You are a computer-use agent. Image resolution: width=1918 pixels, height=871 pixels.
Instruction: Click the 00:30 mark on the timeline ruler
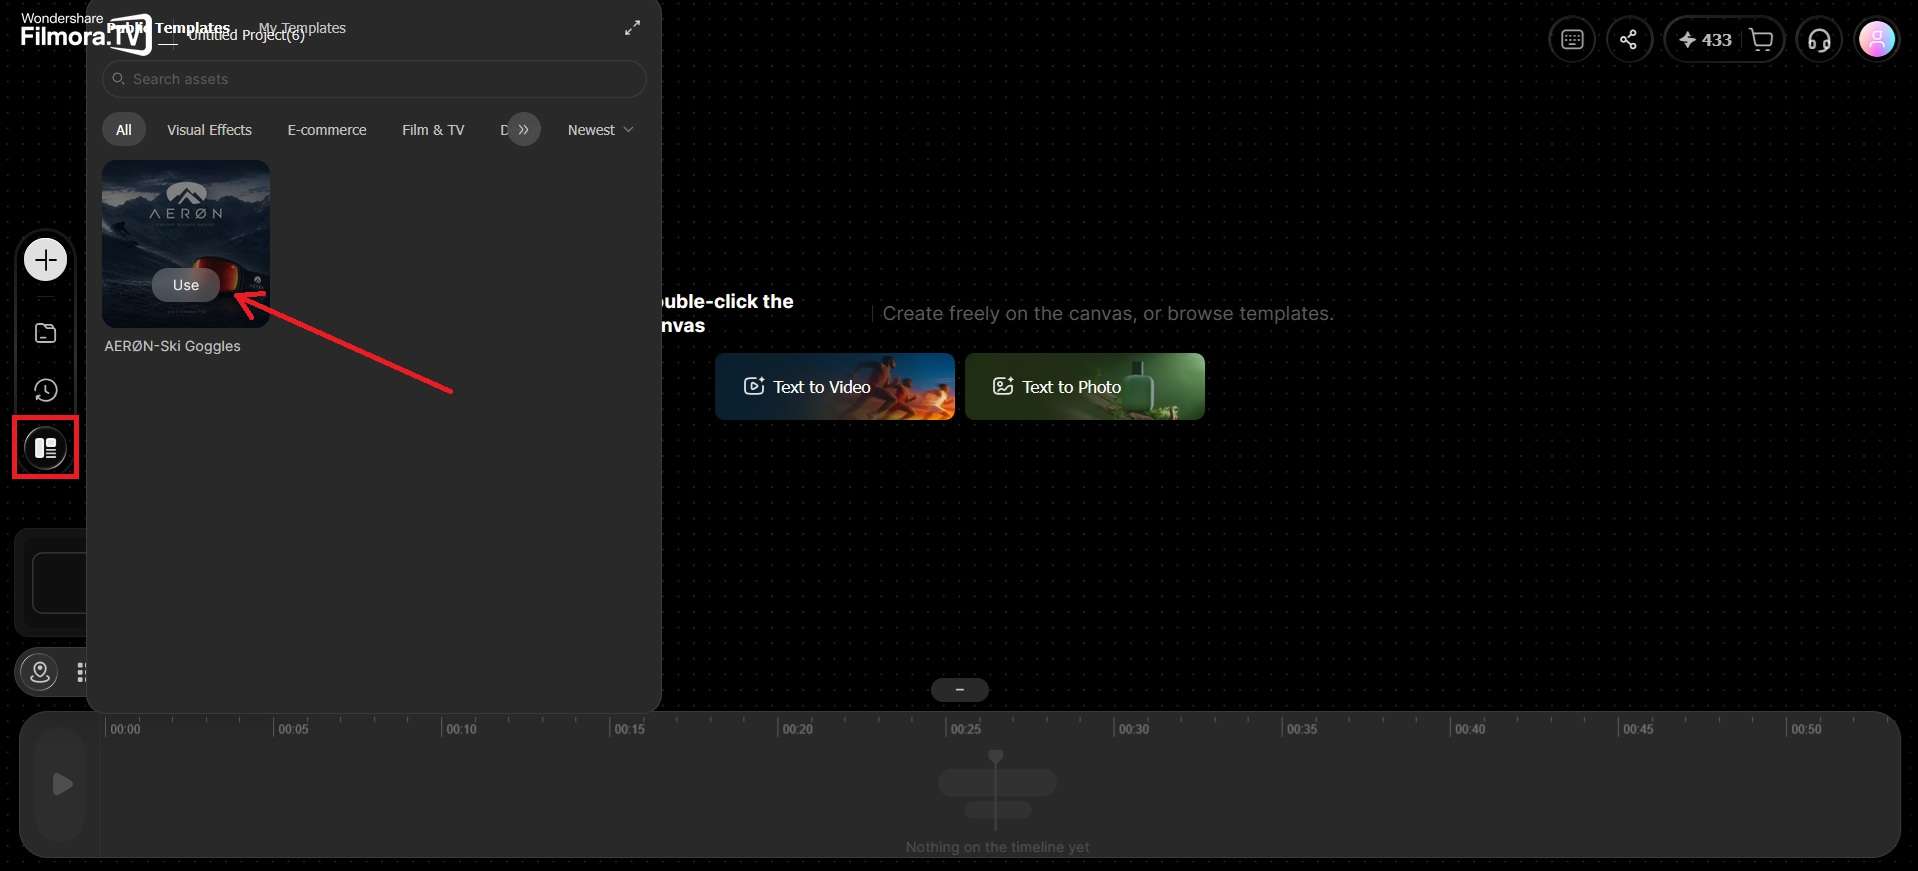click(x=1134, y=729)
